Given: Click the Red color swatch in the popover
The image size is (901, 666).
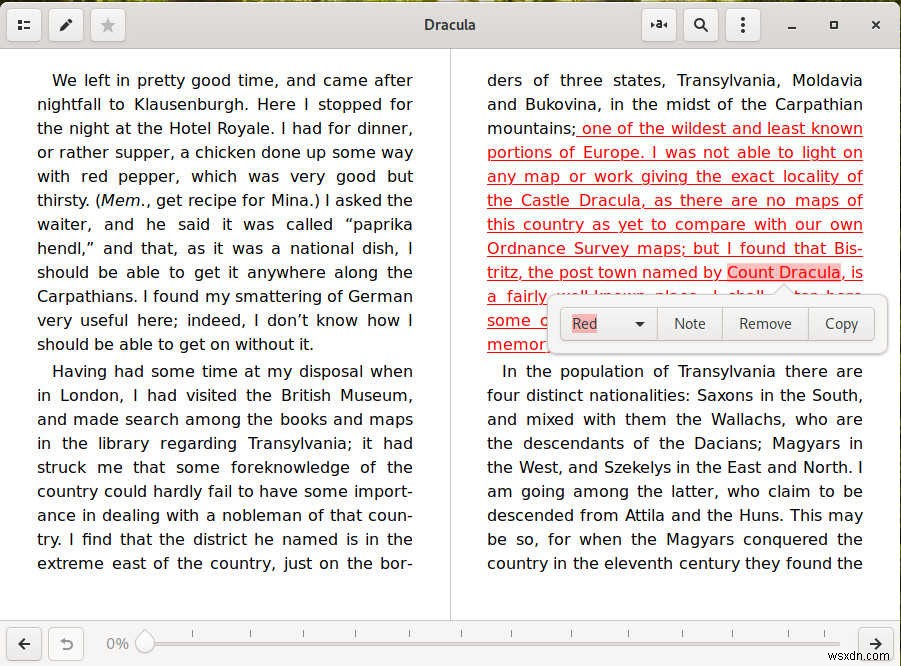Looking at the screenshot, I should pos(584,323).
